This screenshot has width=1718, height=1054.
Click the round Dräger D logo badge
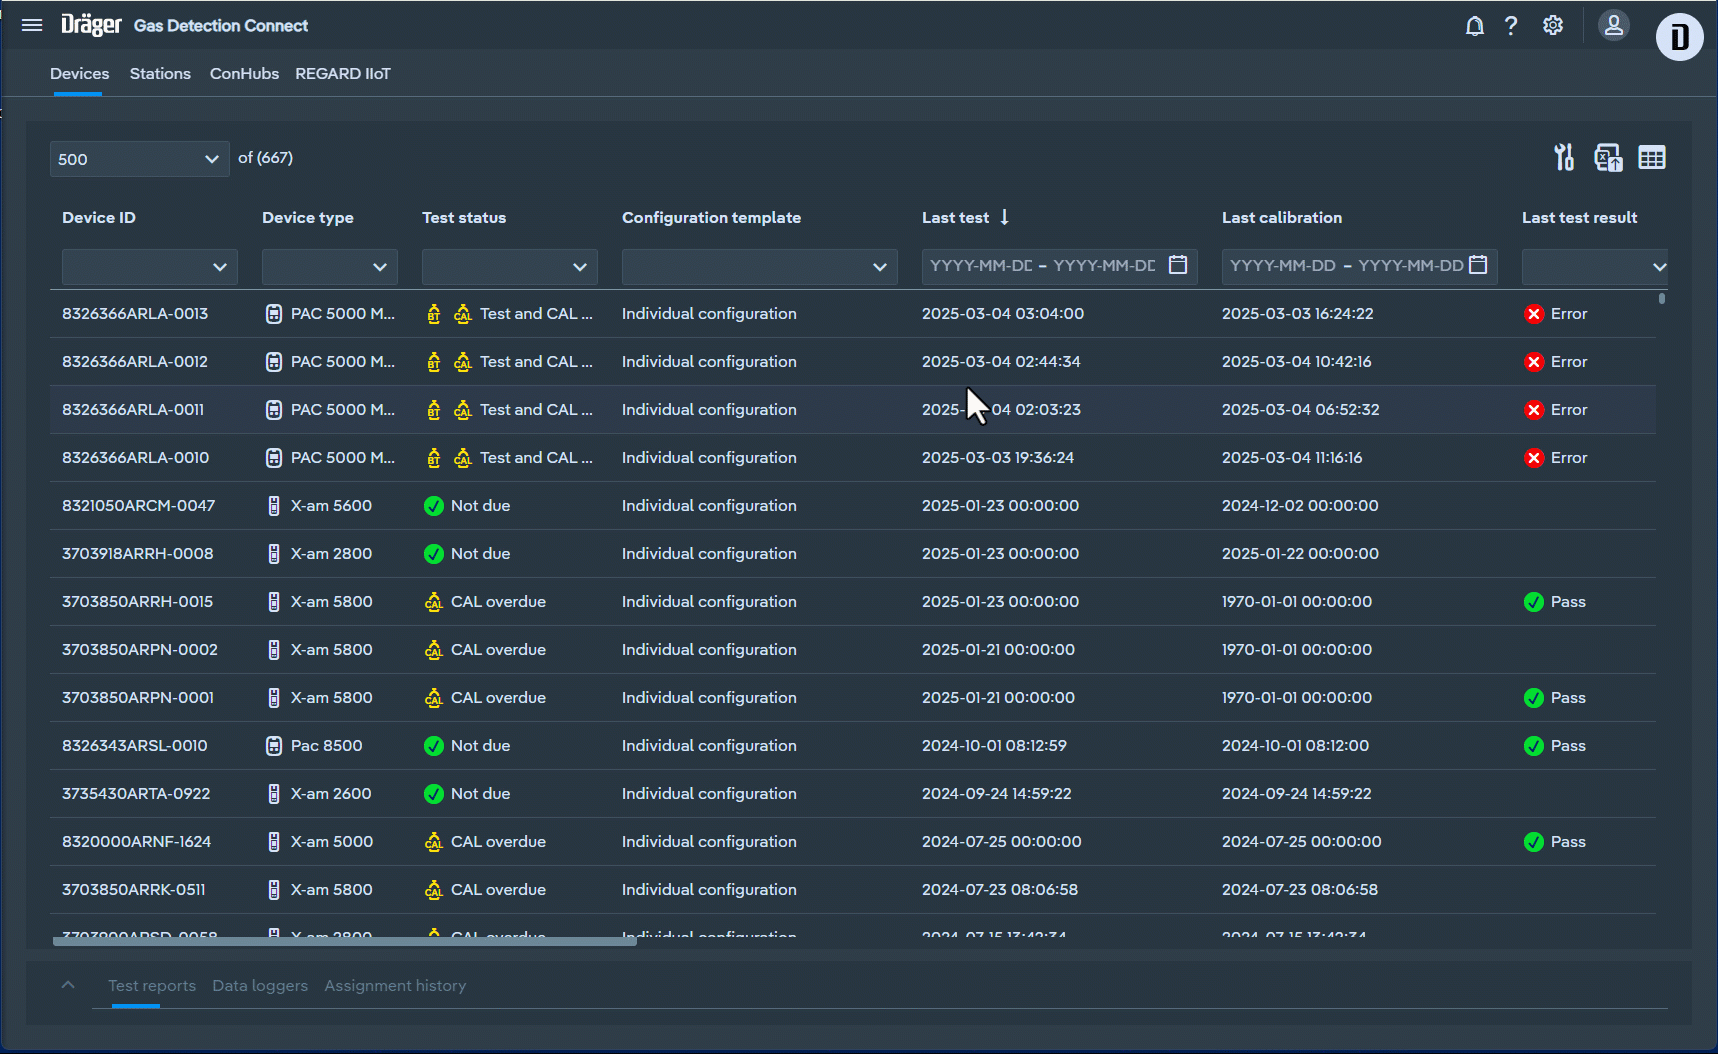1679,37
